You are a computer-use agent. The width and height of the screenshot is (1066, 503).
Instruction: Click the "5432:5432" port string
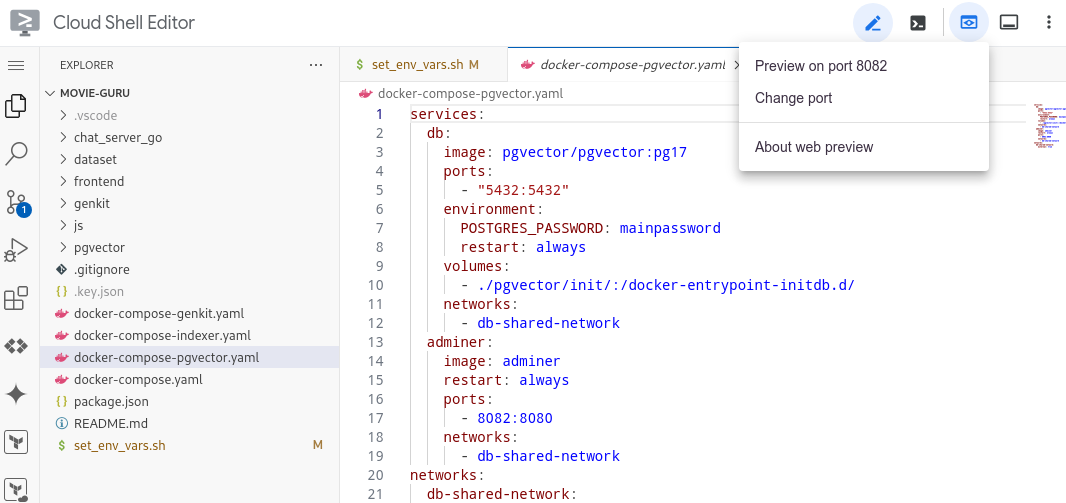[523, 190]
